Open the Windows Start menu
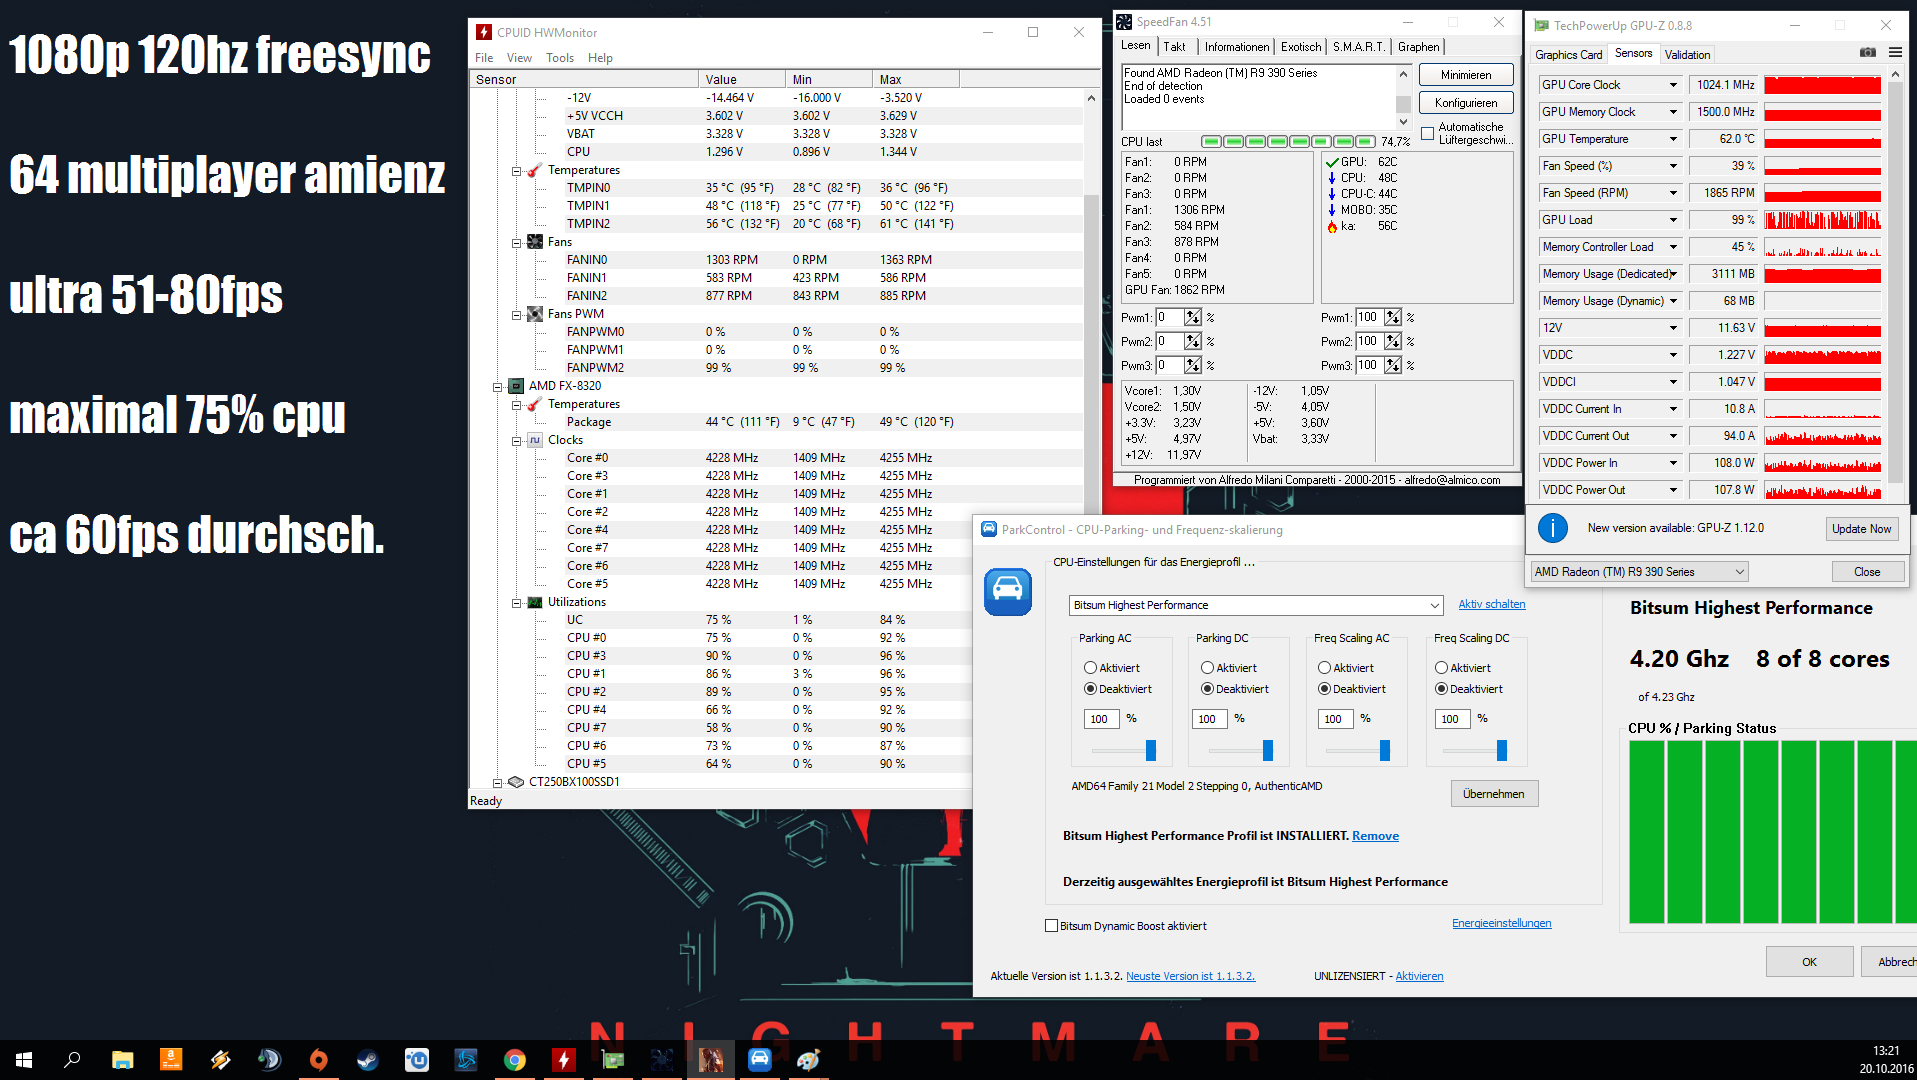The image size is (1917, 1080). pyautogui.click(x=24, y=1060)
